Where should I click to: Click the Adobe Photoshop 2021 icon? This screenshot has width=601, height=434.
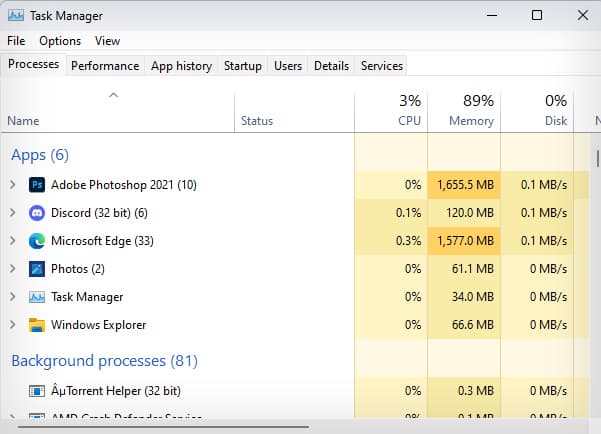[37, 185]
